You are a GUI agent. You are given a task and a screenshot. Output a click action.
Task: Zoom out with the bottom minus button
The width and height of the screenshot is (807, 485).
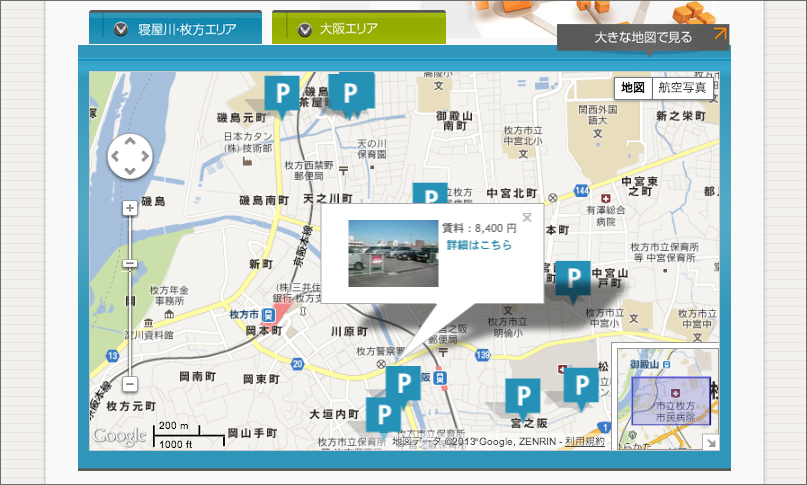coord(130,384)
